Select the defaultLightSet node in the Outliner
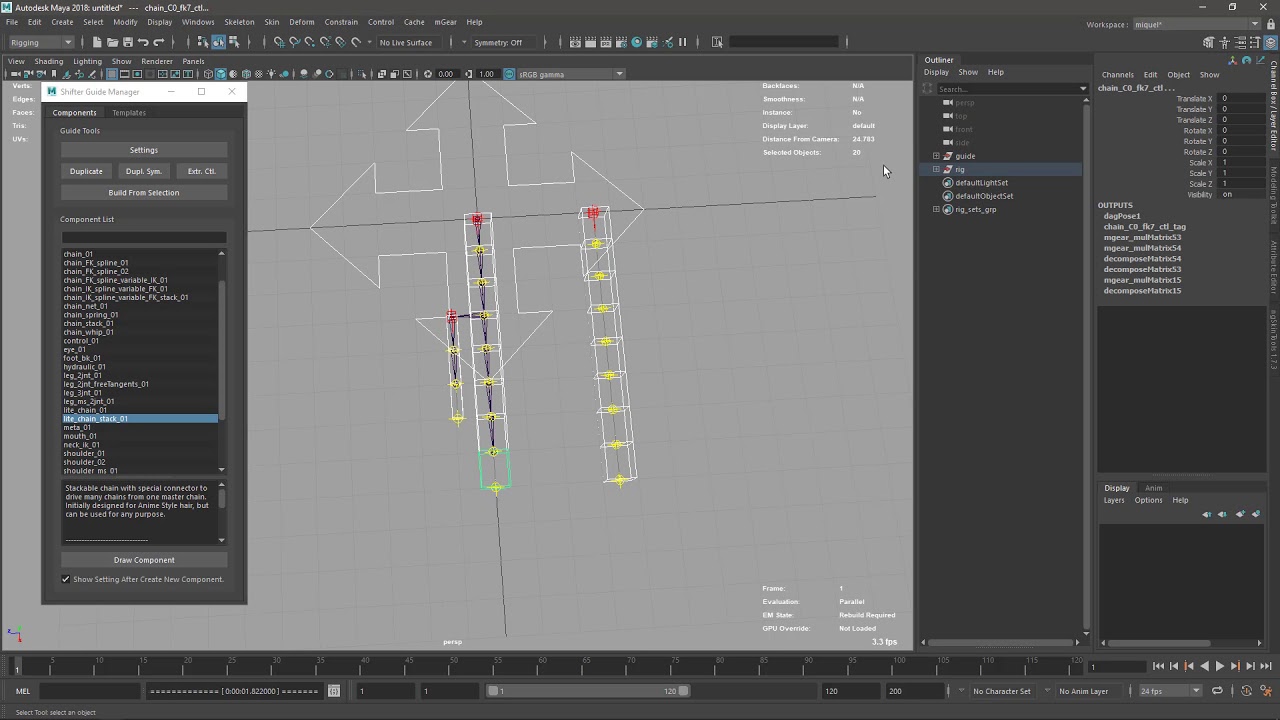 click(x=982, y=183)
